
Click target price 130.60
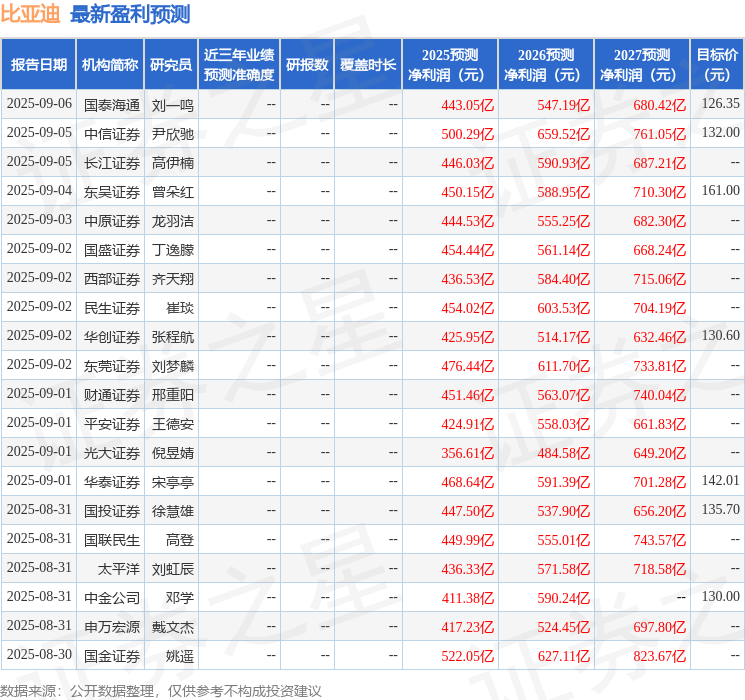point(721,336)
